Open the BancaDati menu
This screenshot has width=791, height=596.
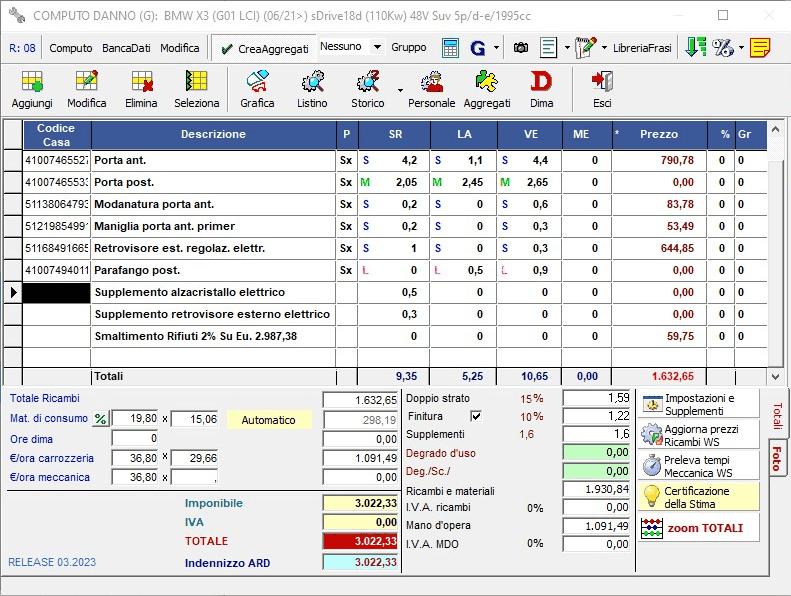tap(126, 48)
